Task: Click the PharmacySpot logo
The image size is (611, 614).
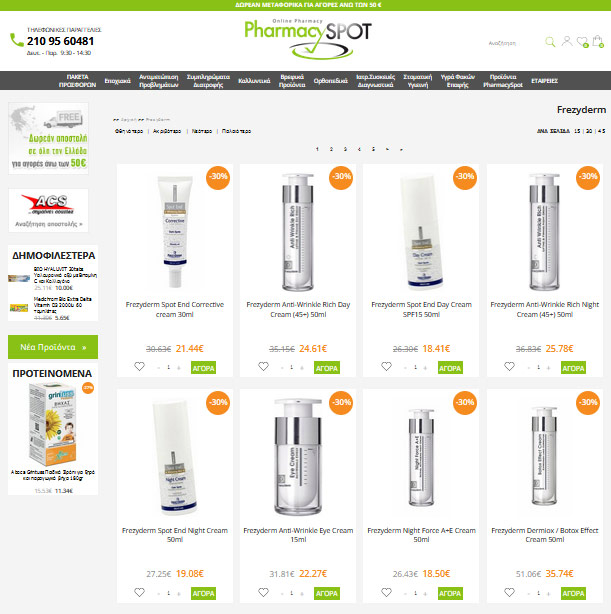Action: click(x=308, y=39)
